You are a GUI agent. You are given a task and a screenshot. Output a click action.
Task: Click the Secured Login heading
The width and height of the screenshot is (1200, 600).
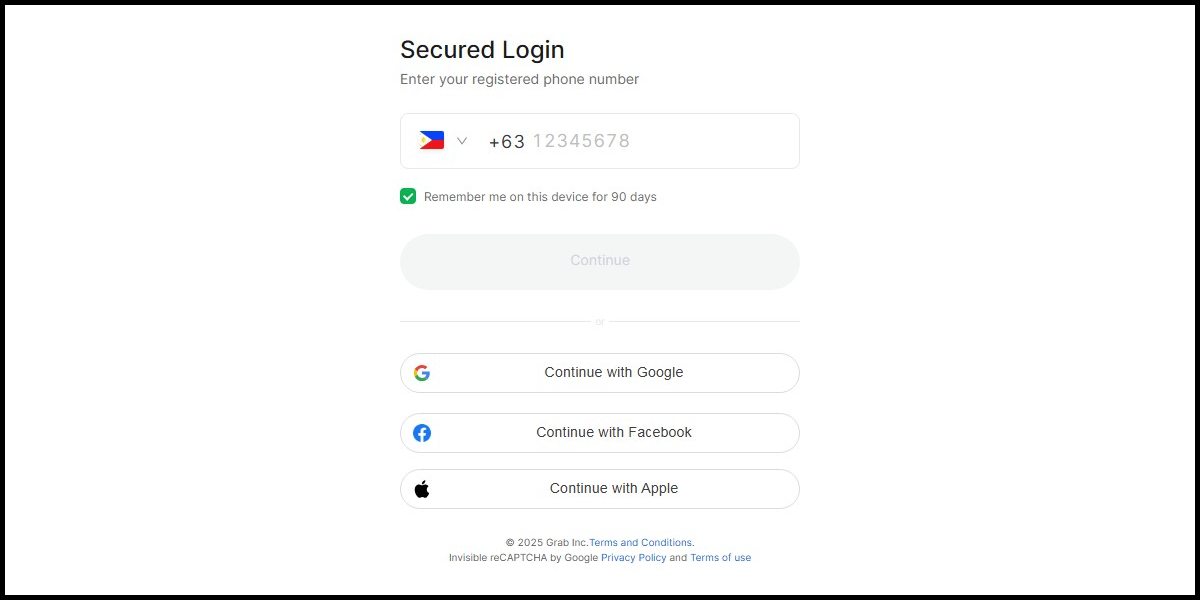(482, 50)
